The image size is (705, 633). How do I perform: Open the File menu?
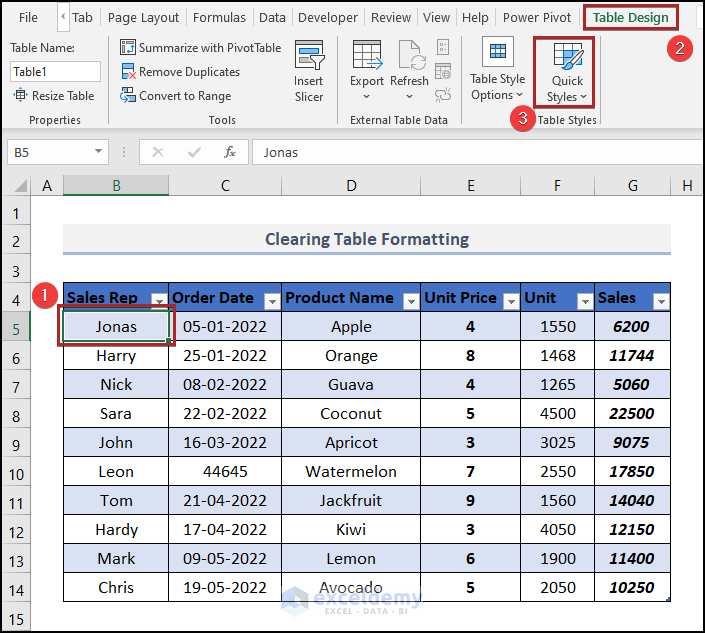tap(28, 18)
